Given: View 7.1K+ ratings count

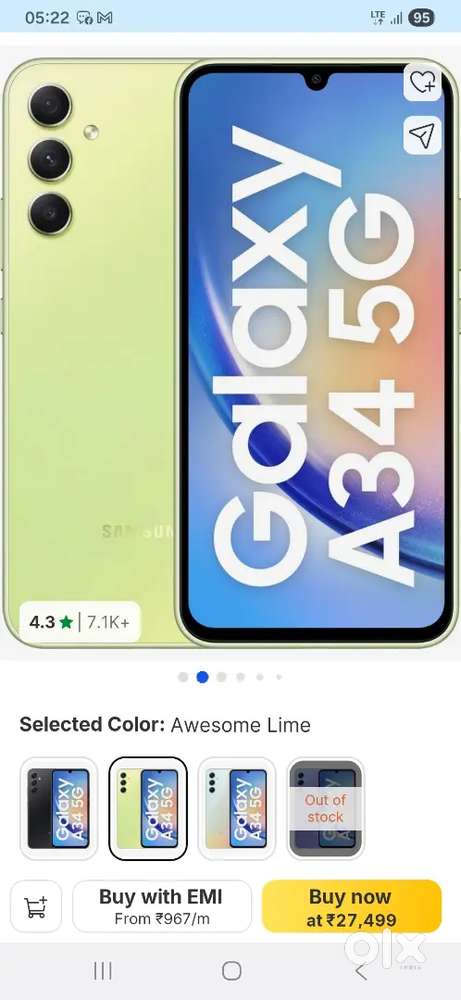Looking at the screenshot, I should [108, 622].
